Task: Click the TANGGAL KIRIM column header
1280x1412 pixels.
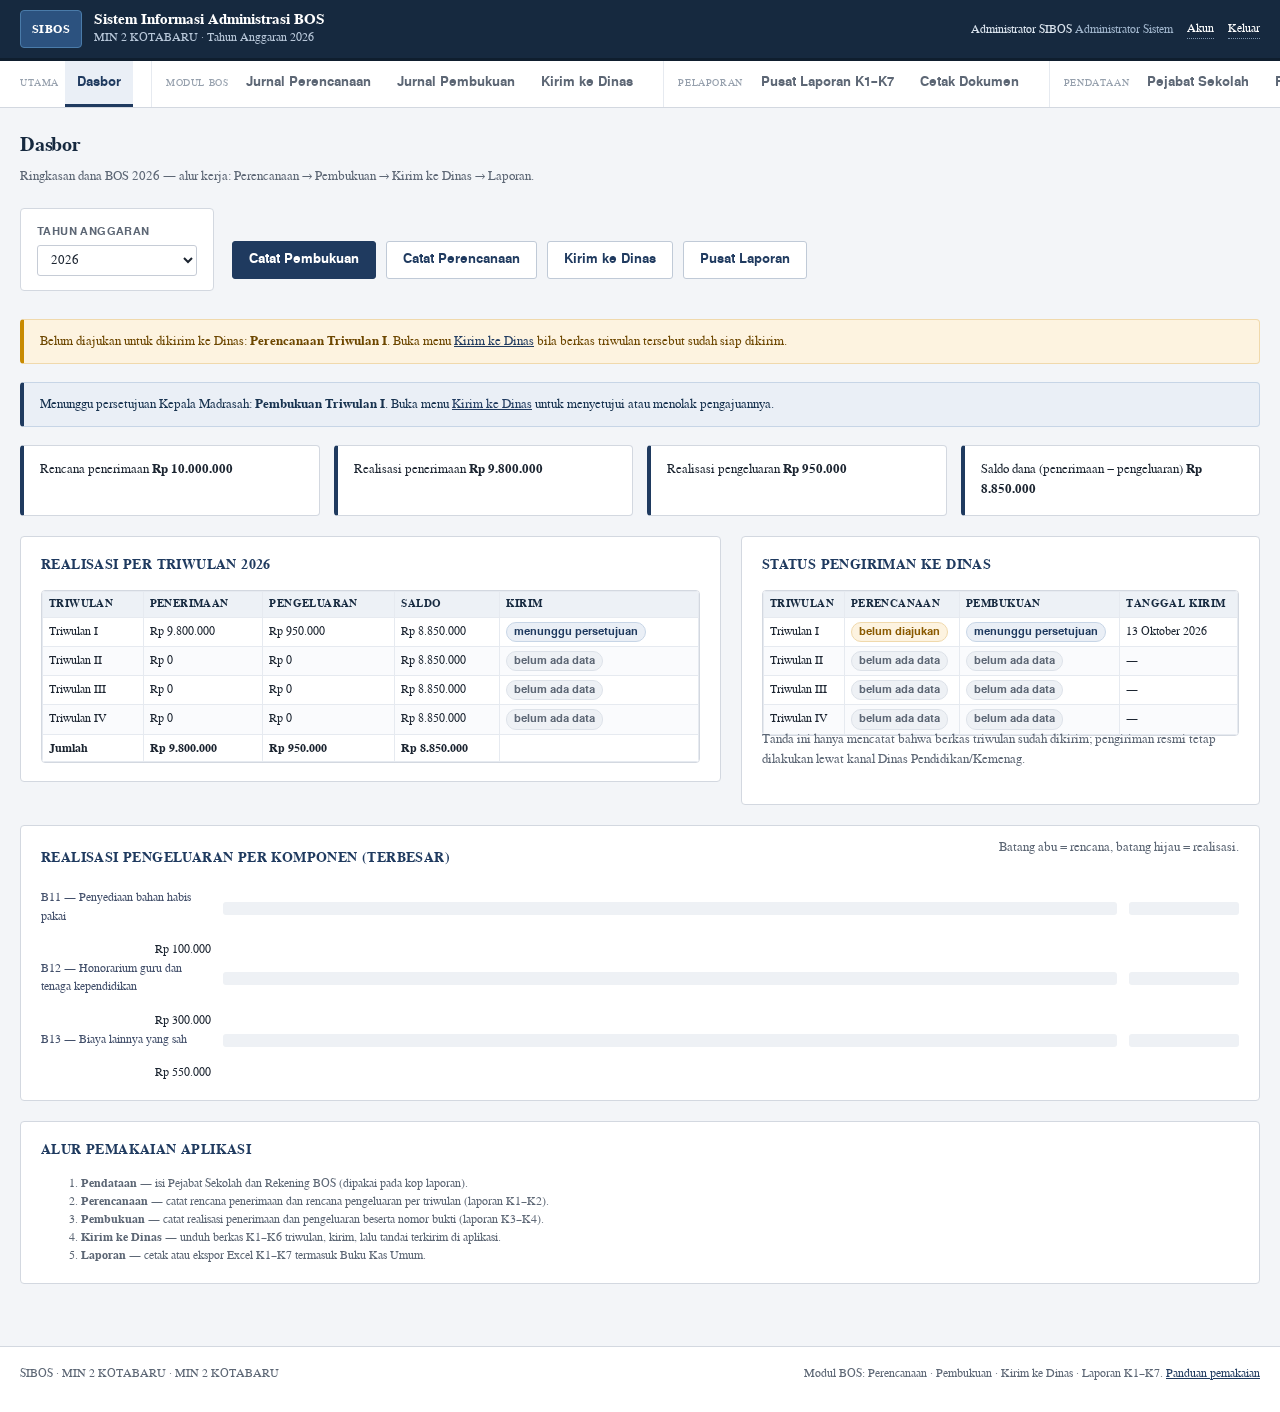Action: click(1176, 603)
